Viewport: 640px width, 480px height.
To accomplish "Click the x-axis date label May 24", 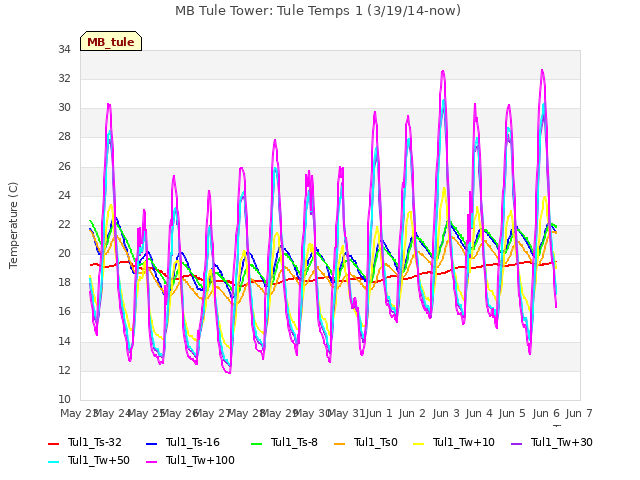I will coord(112,413).
